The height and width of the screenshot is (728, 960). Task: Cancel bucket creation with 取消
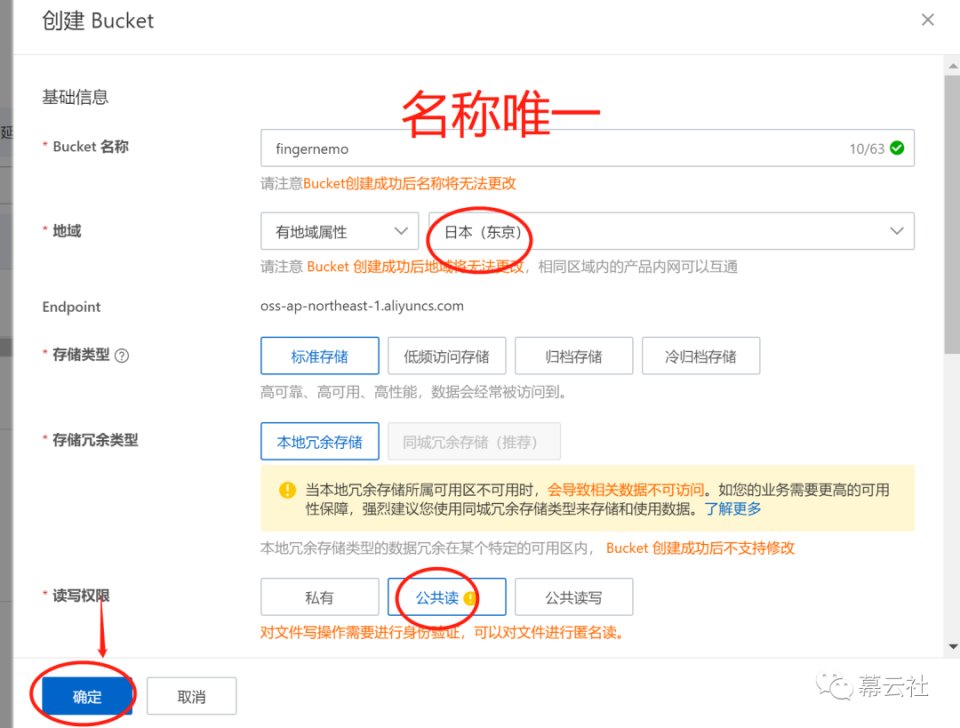point(191,694)
